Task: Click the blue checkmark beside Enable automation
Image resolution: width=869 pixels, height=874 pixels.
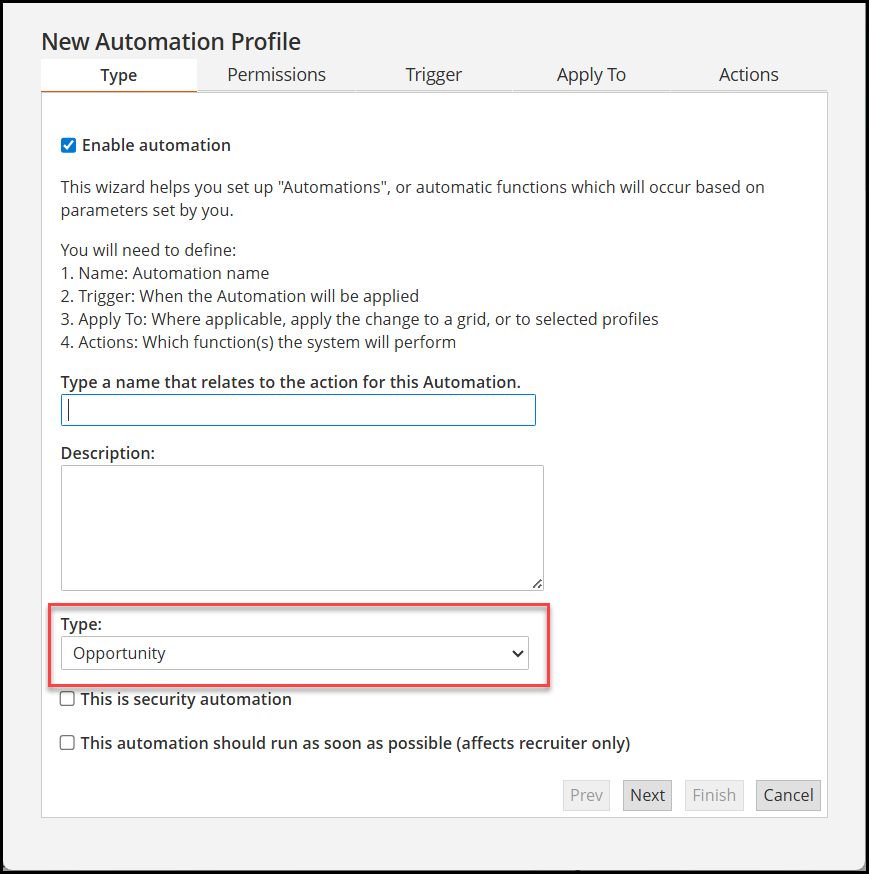Action: point(68,144)
